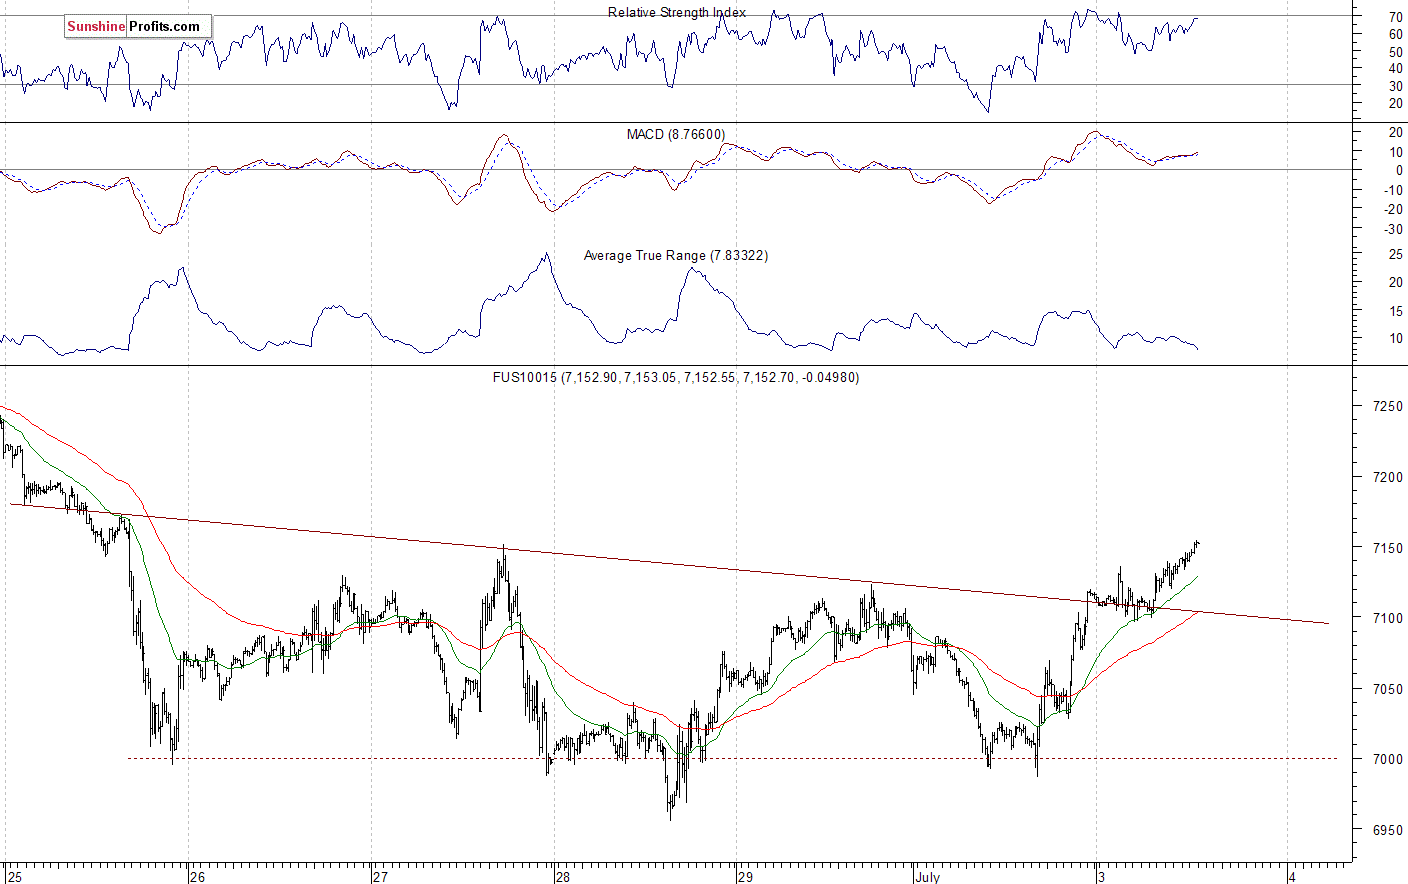Screen dimensions: 1408x884
Task: Click the SunshineProfits.com logo
Action: (137, 26)
